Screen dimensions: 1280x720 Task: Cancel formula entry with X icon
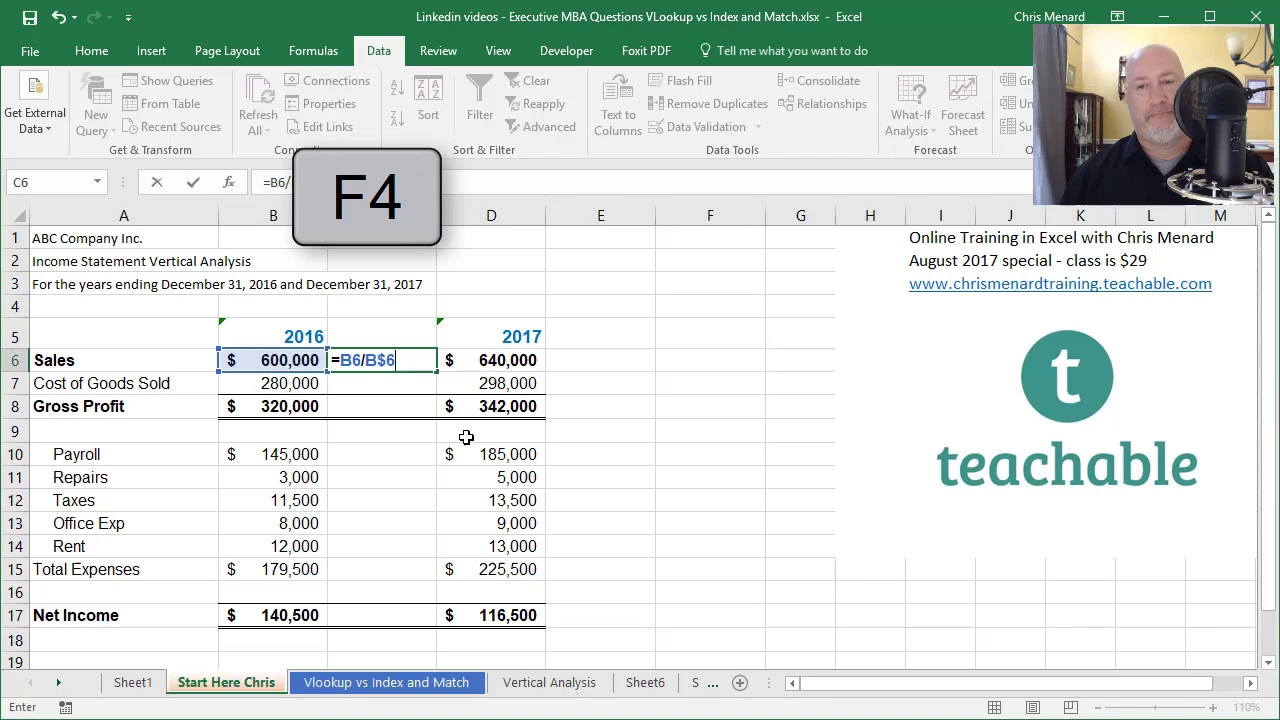pos(157,182)
